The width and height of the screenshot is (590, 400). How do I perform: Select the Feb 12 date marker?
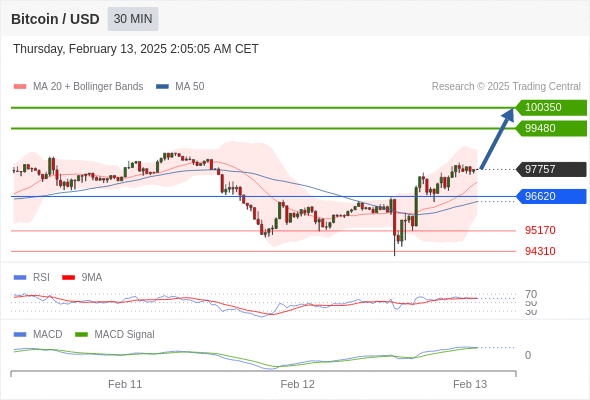[297, 384]
